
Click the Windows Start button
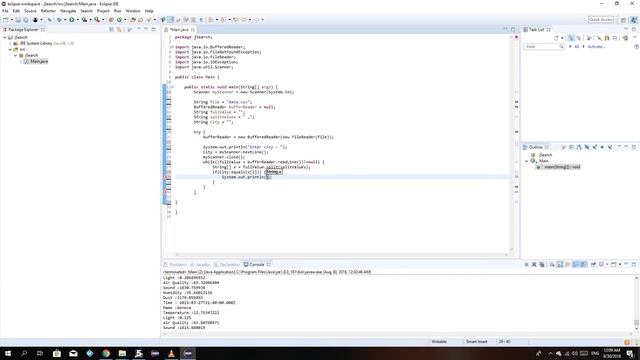8,353
